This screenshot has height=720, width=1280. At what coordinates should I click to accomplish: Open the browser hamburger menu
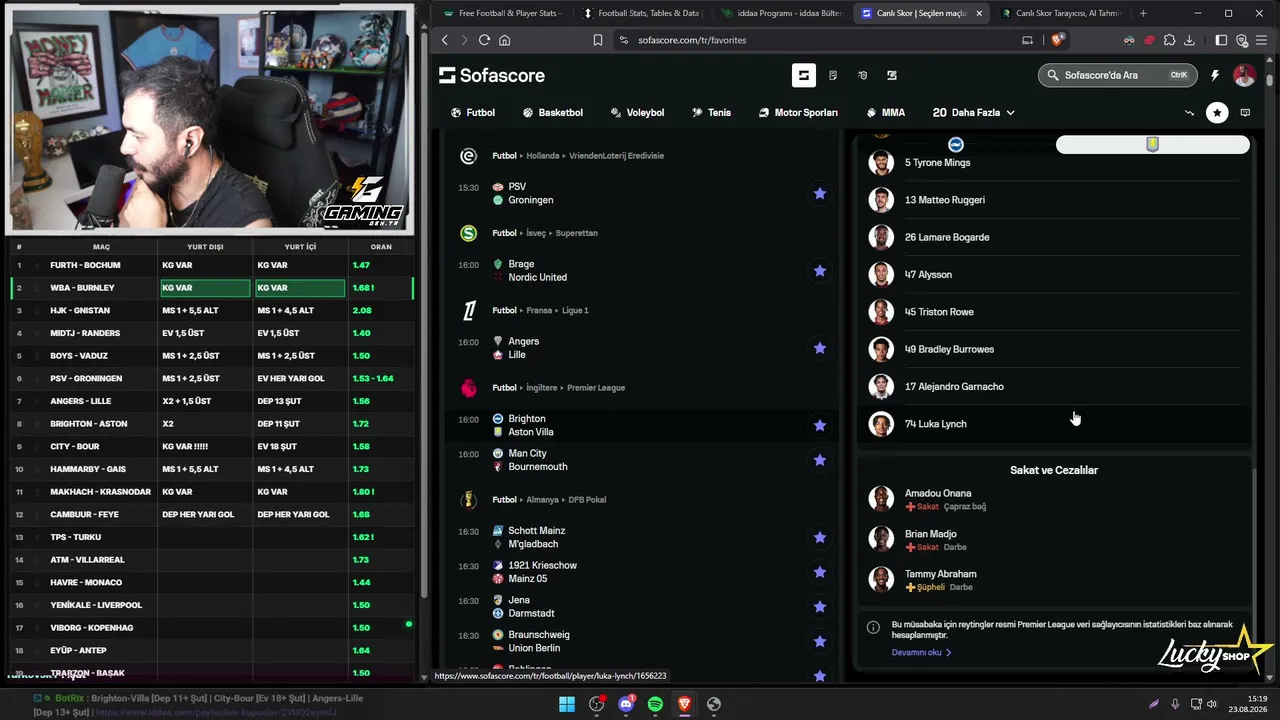click(1263, 40)
